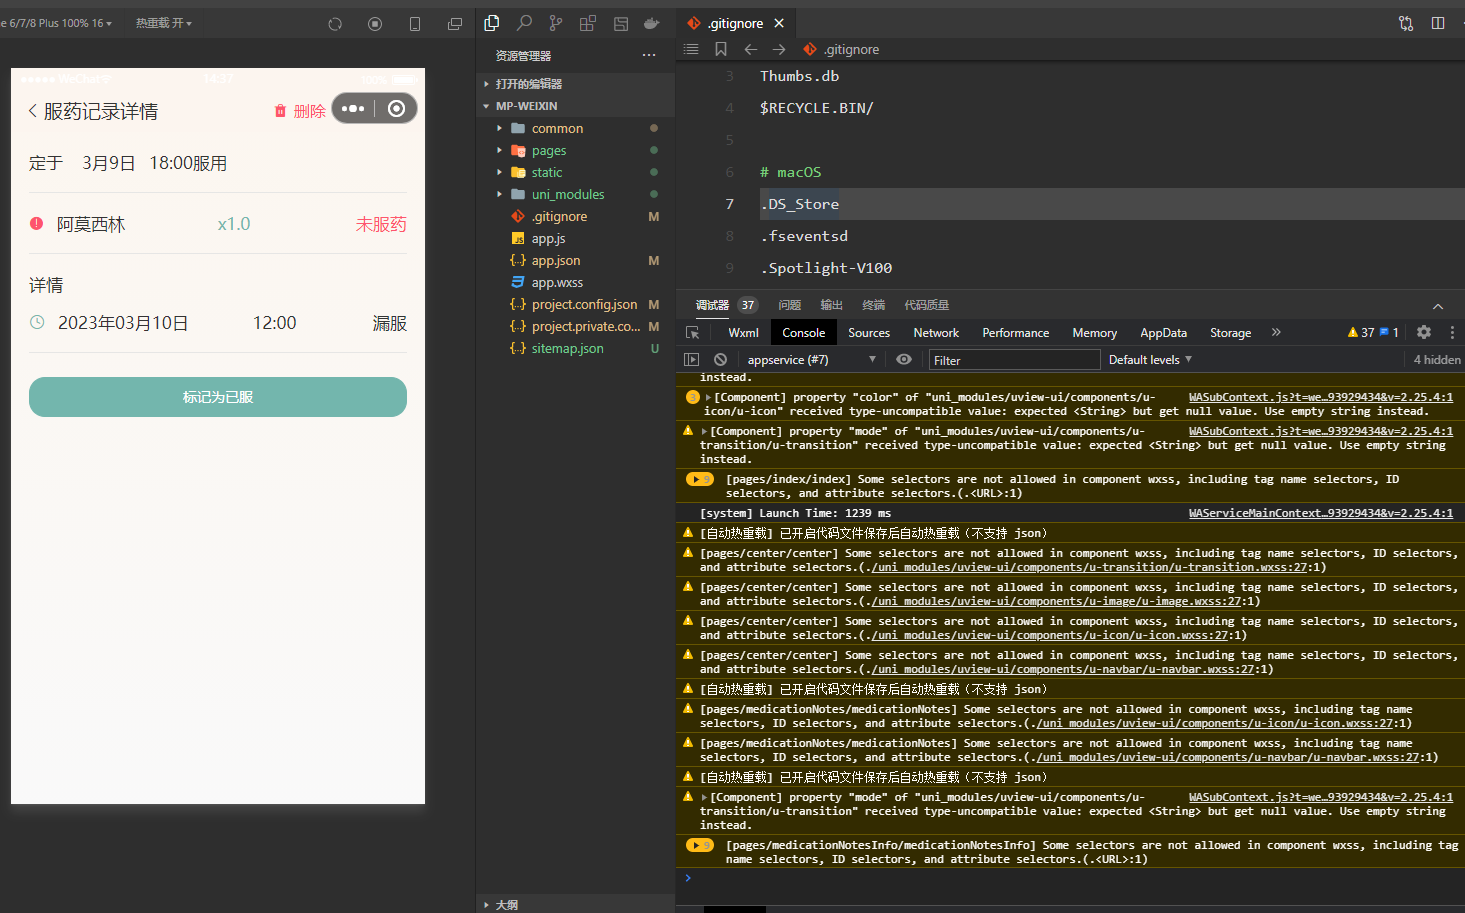Click the bookmark icon in editor bar

(x=721, y=49)
